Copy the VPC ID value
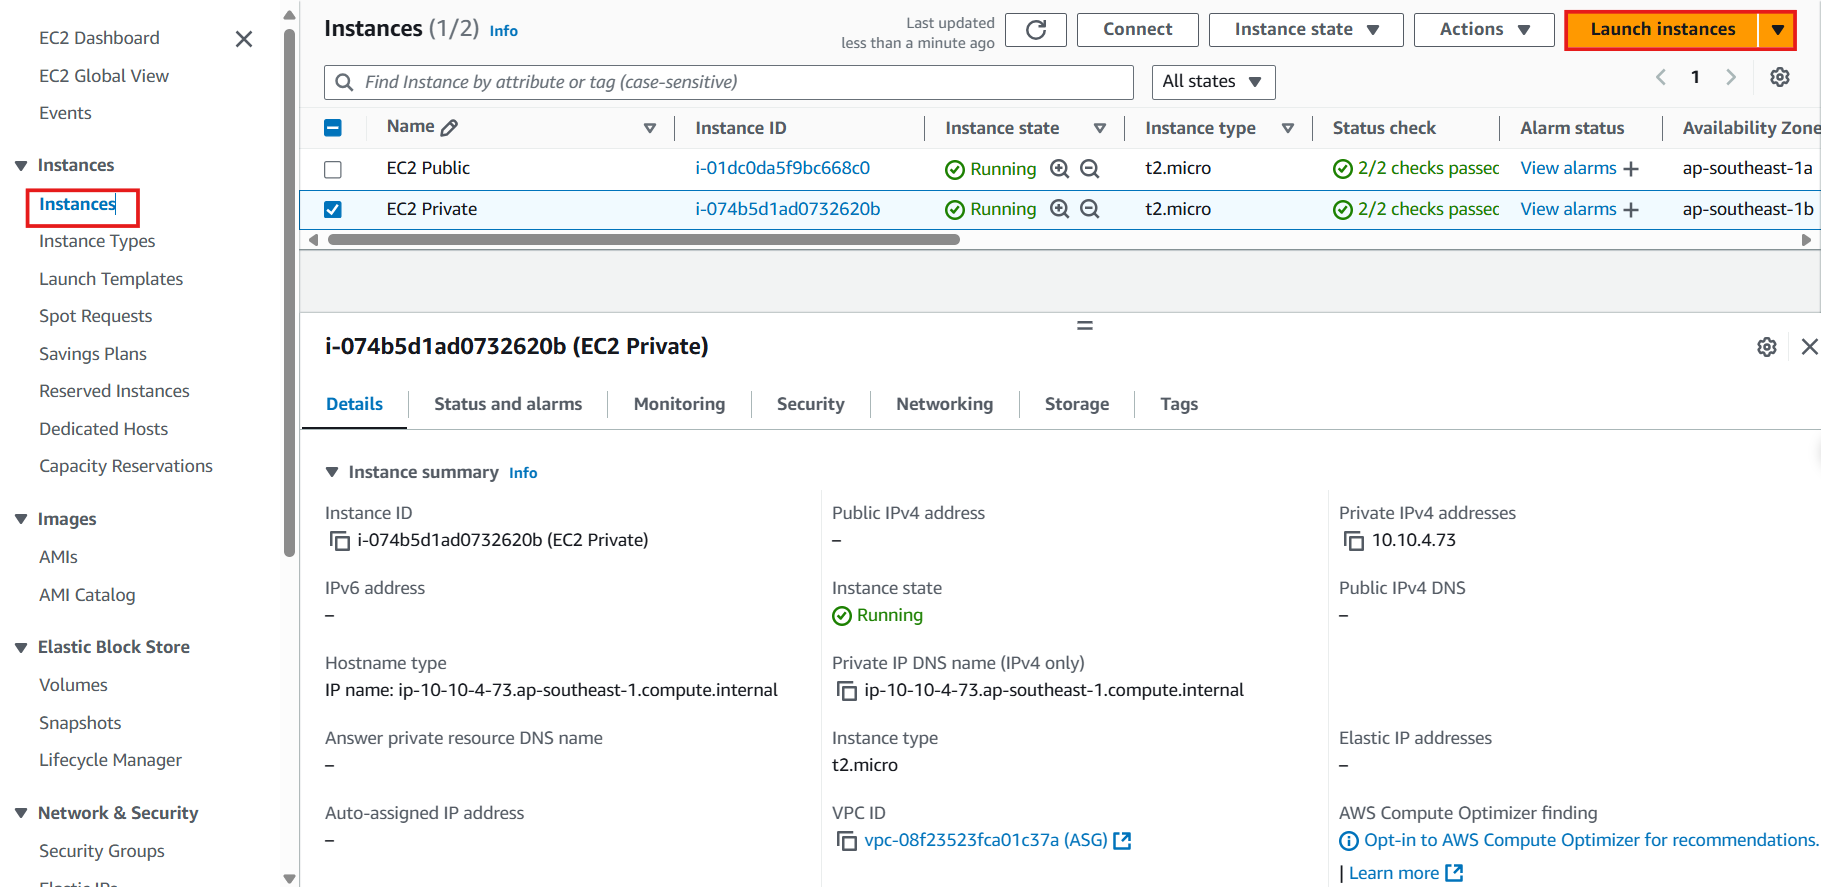This screenshot has height=887, width=1821. 847,841
